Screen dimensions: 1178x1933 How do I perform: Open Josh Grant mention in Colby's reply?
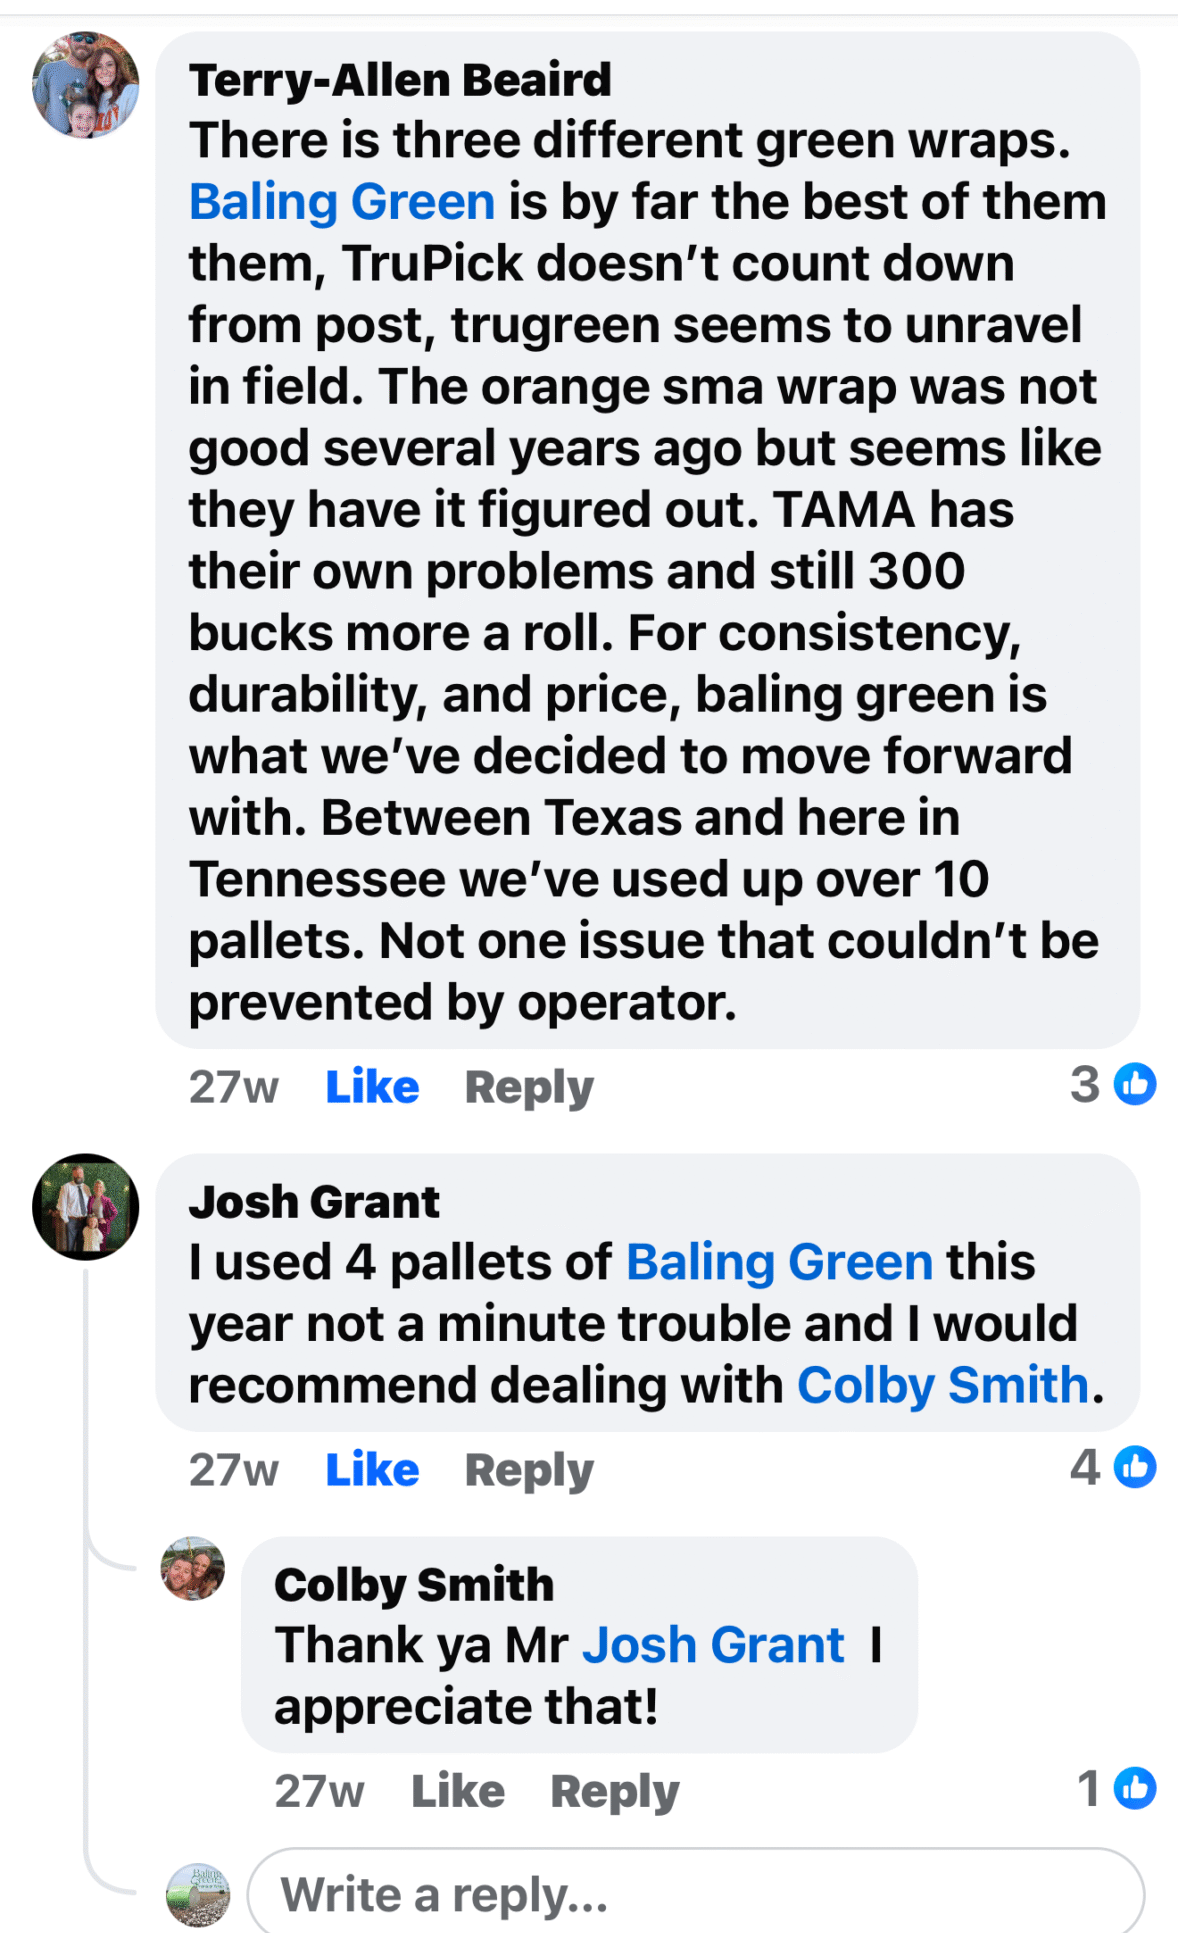point(713,1645)
